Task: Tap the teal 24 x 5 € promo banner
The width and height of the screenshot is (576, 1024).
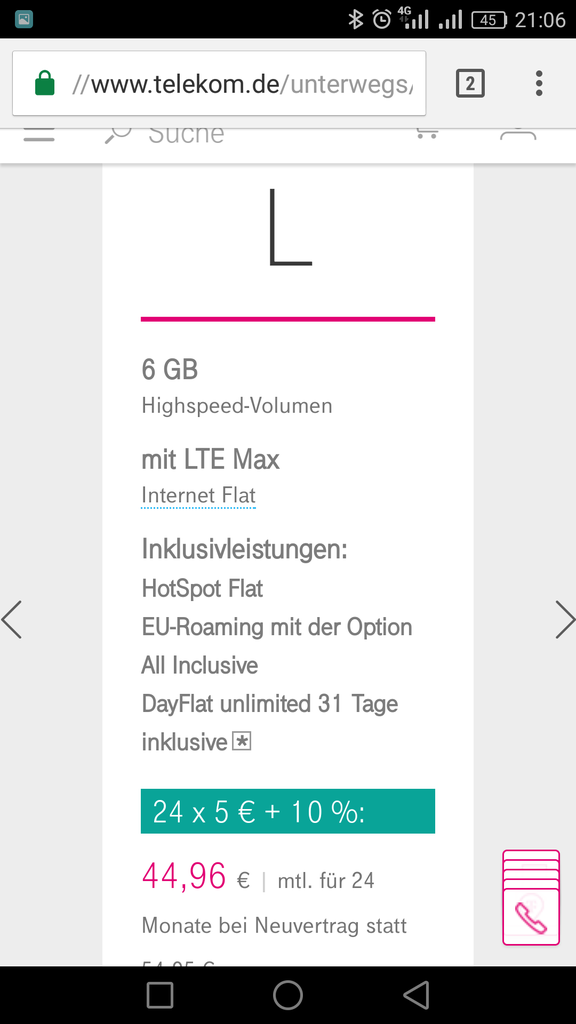Action: [288, 811]
